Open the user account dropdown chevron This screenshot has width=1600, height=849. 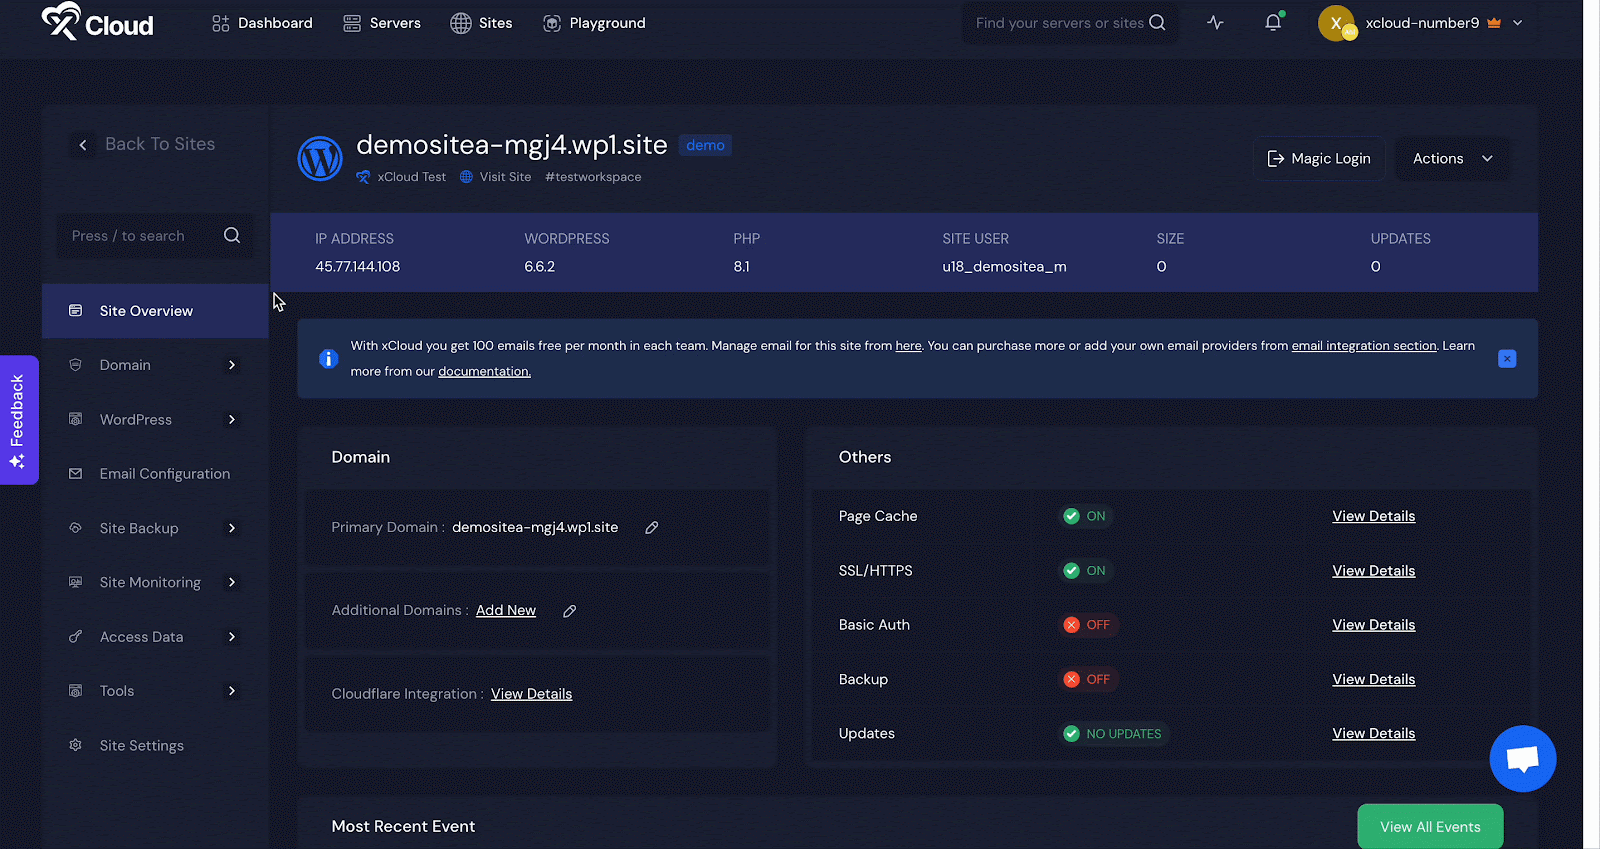tap(1517, 23)
